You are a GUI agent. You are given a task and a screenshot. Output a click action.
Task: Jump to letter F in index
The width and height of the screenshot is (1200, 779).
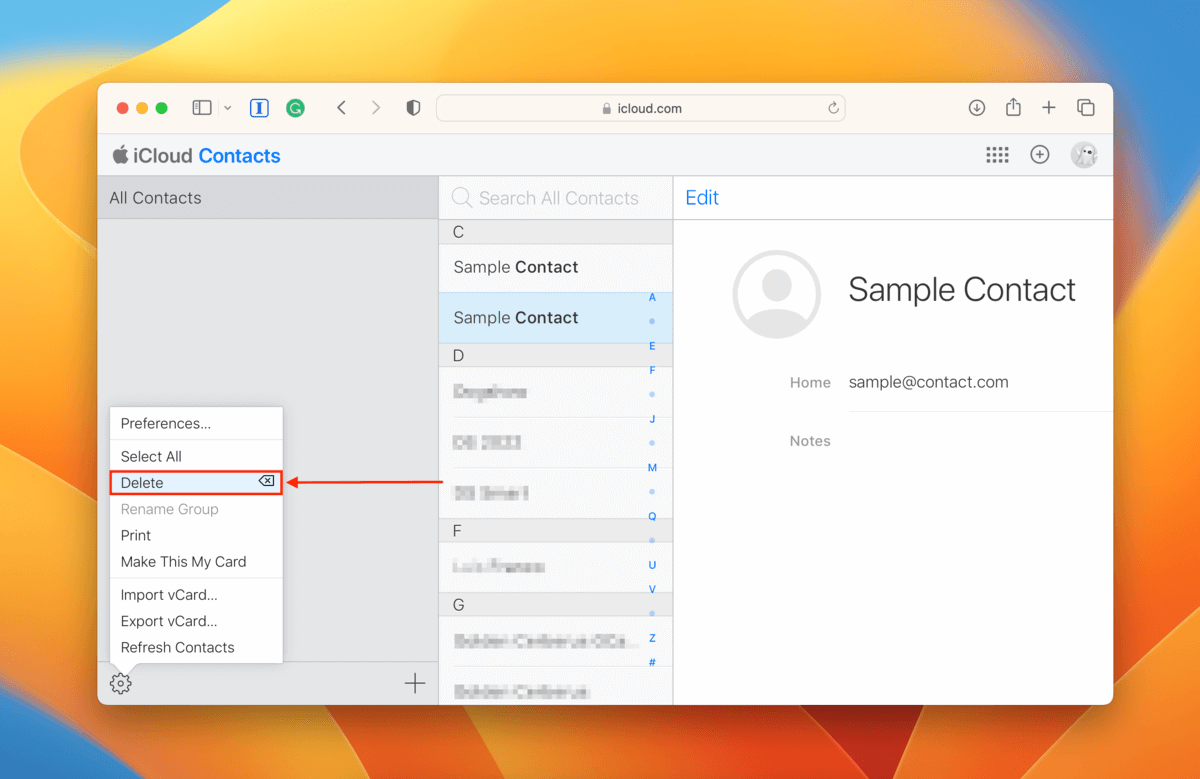652,370
